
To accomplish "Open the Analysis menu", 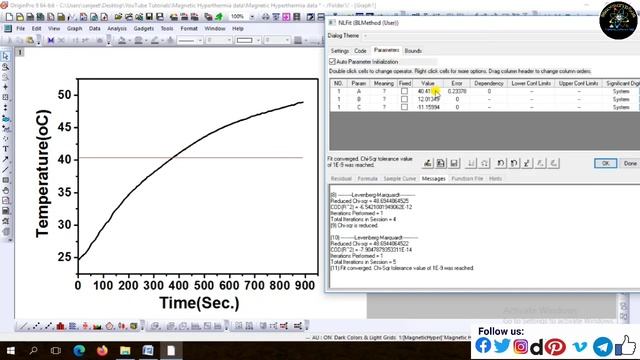I will [117, 29].
